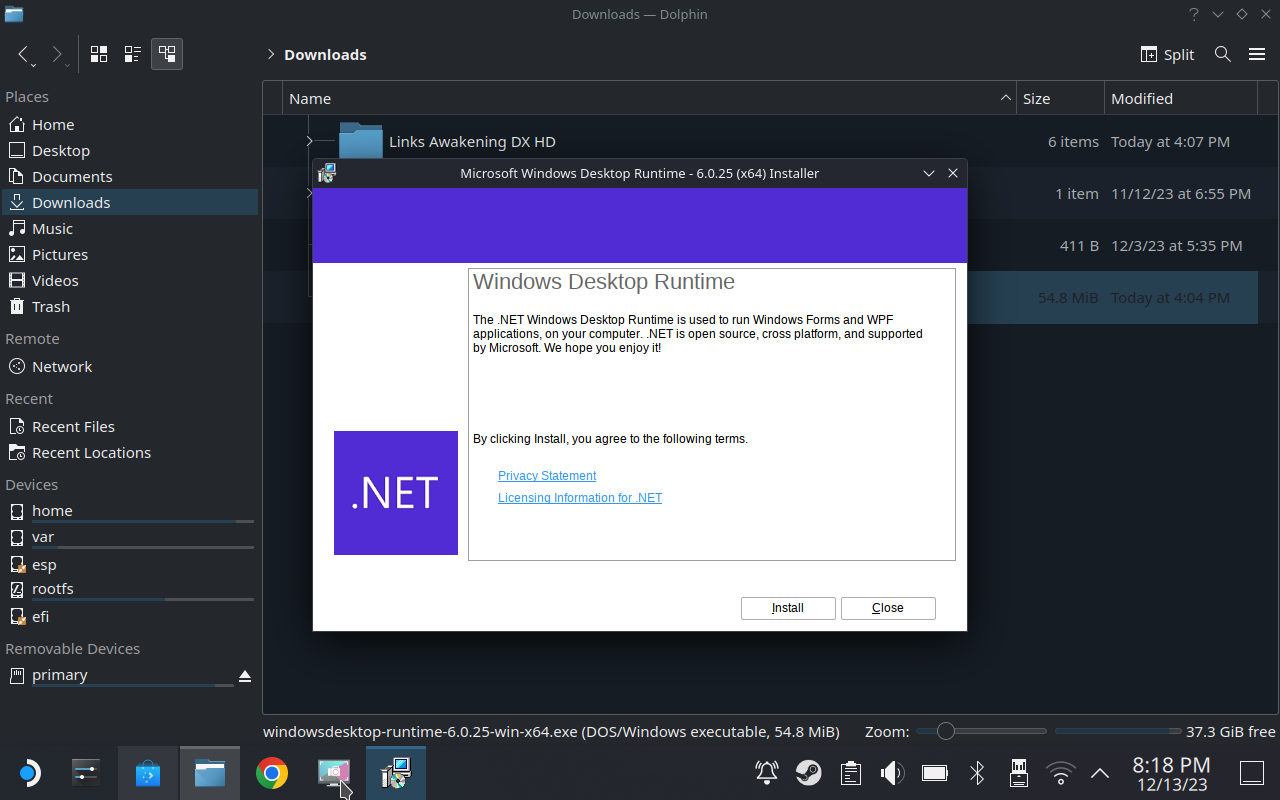Select Desktop in Places panel
Viewport: 1280px width, 800px height.
(130, 151)
